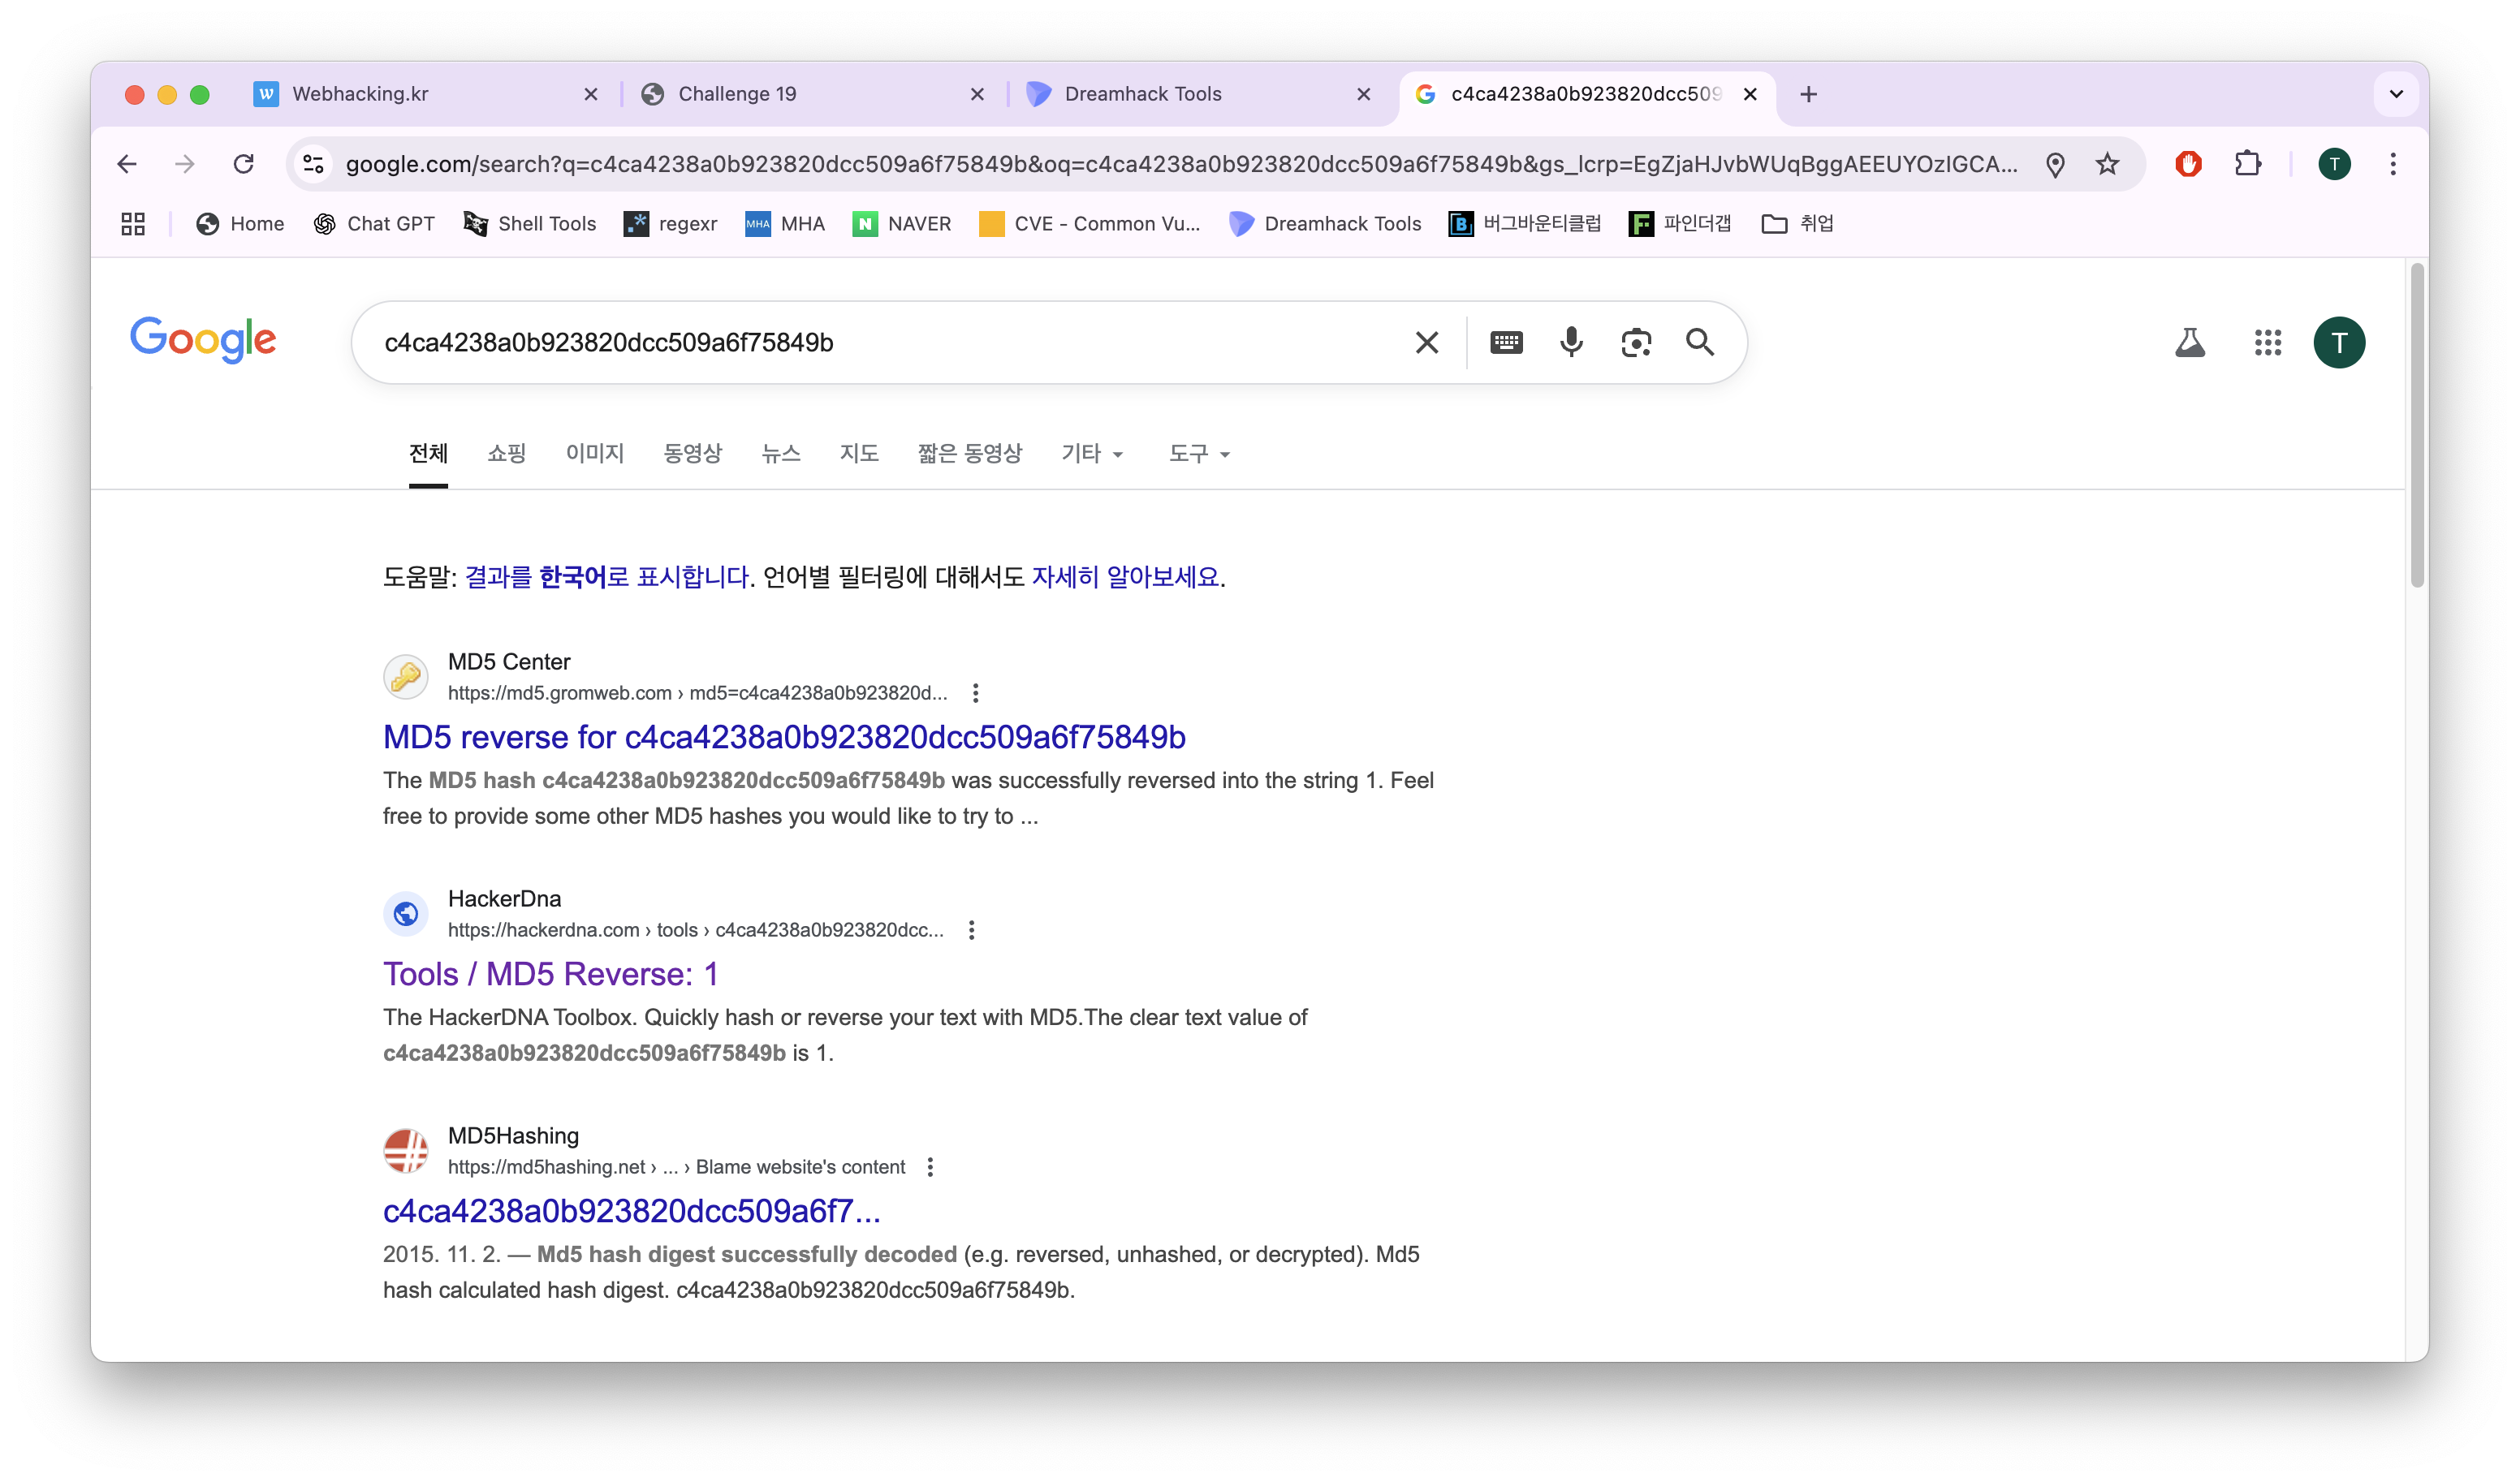The width and height of the screenshot is (2520, 1482).
Task: Switch to the 이미지 search tab
Action: (594, 454)
